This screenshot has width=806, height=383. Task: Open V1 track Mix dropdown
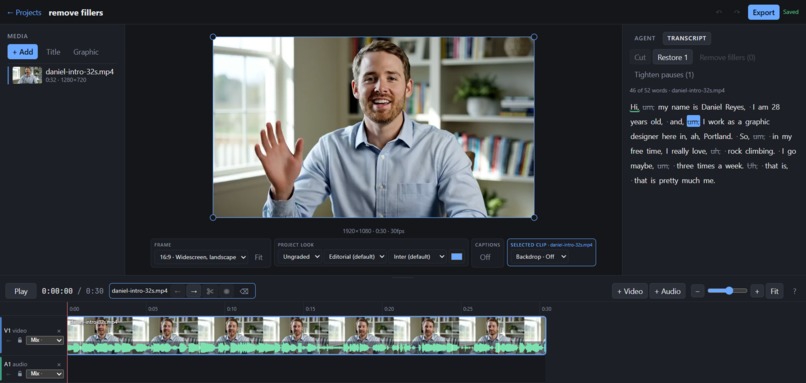click(45, 340)
